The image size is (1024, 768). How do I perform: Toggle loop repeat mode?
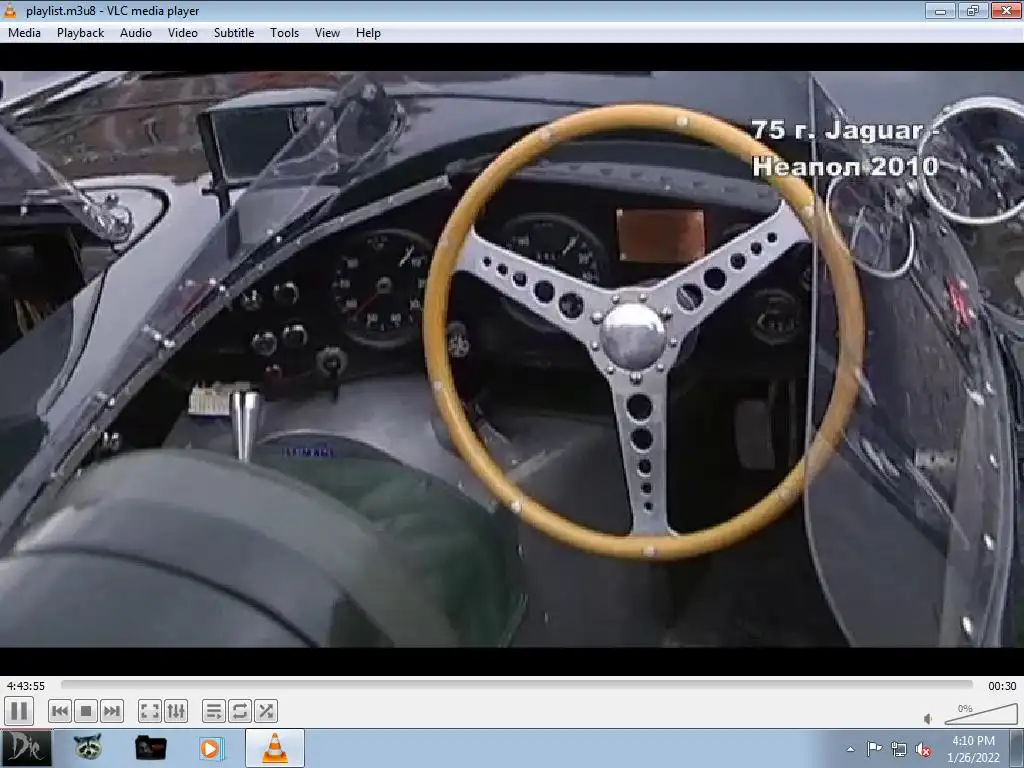pos(240,711)
